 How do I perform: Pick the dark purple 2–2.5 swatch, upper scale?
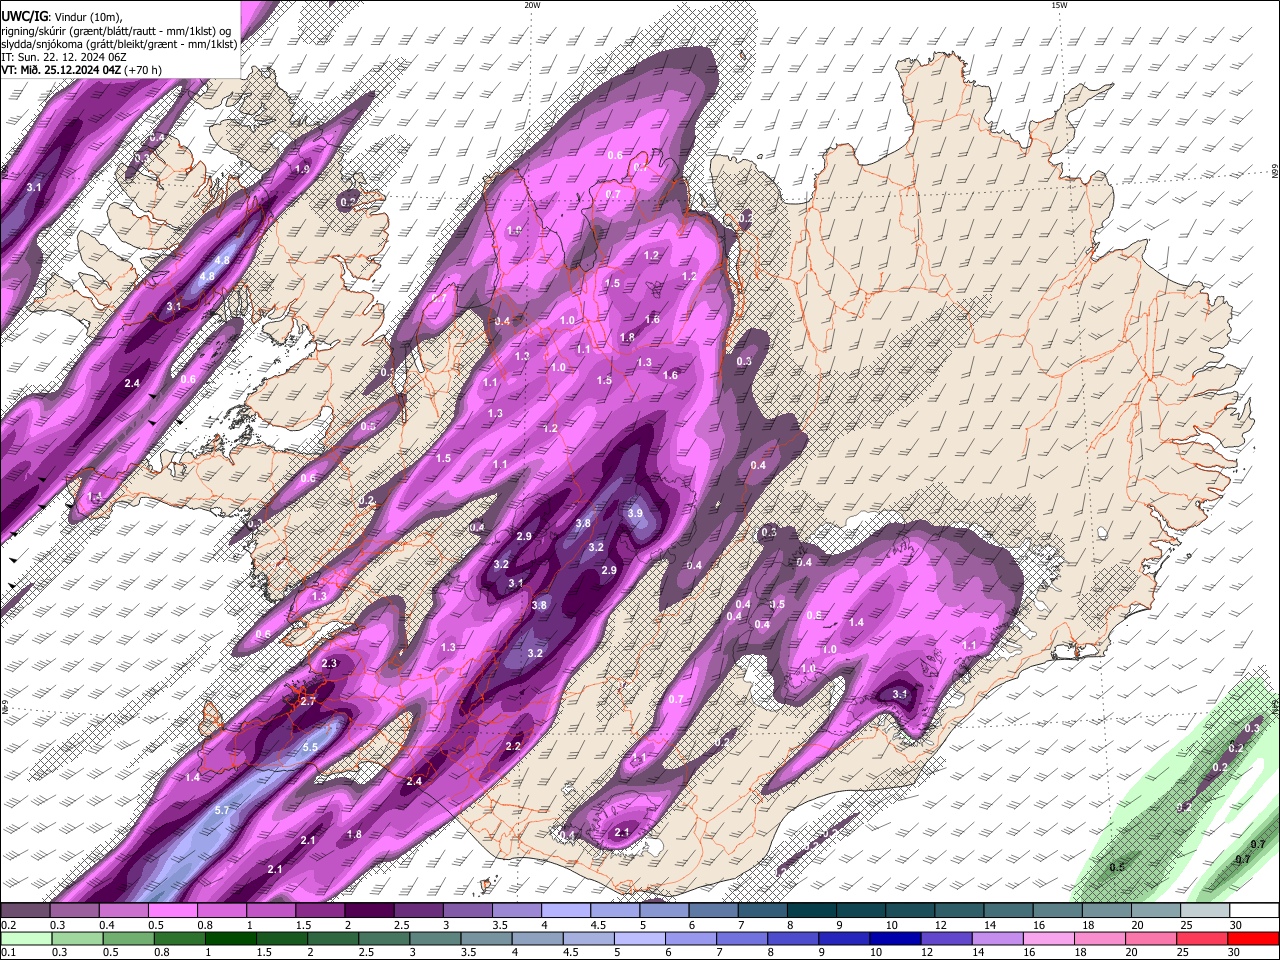tap(369, 911)
